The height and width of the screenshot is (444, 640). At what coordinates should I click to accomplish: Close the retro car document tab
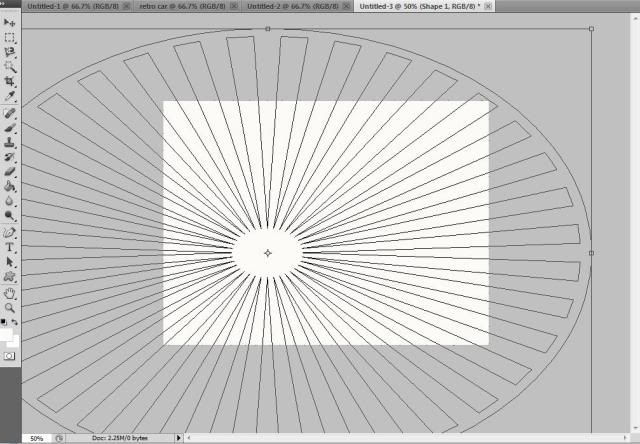(234, 6)
